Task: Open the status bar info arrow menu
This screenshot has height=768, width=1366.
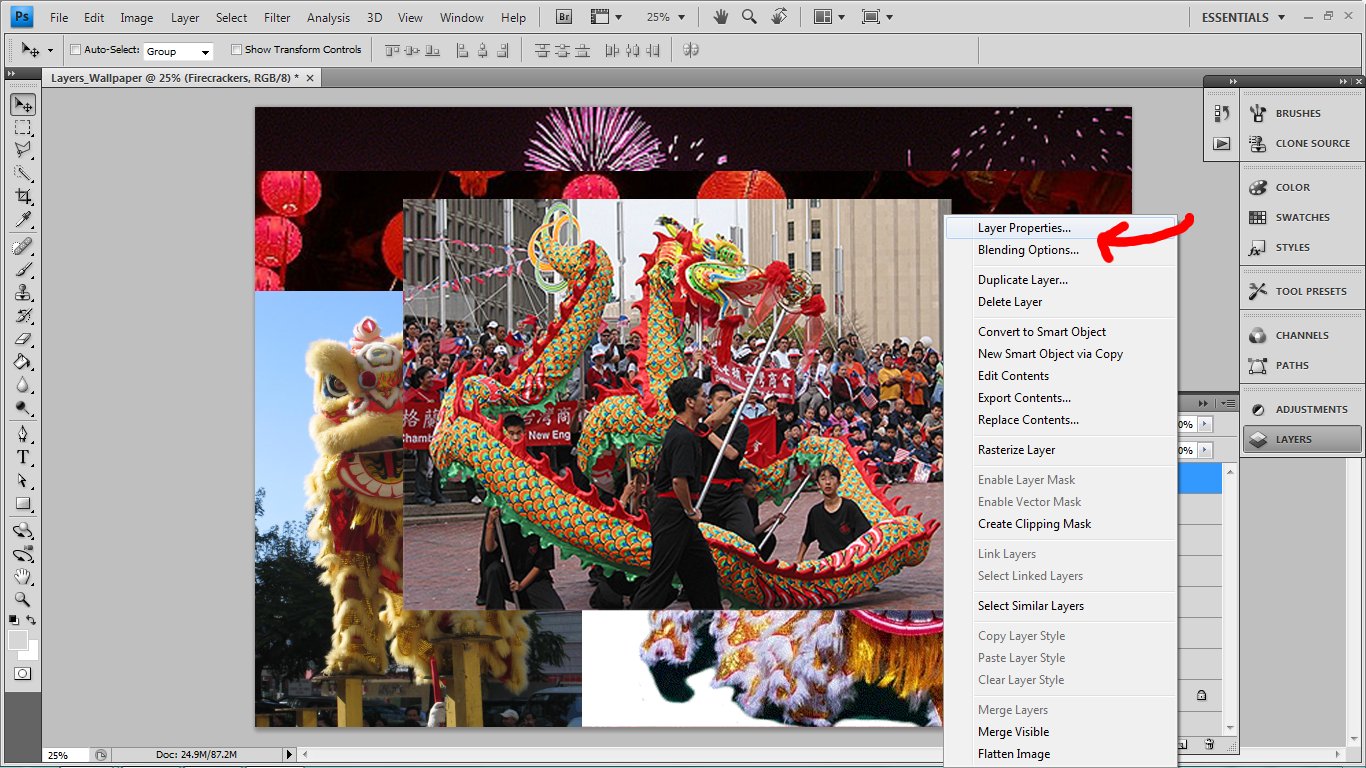Action: click(290, 755)
